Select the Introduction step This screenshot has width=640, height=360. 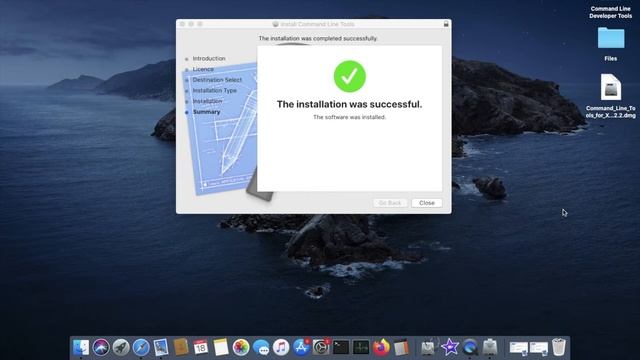[209, 58]
